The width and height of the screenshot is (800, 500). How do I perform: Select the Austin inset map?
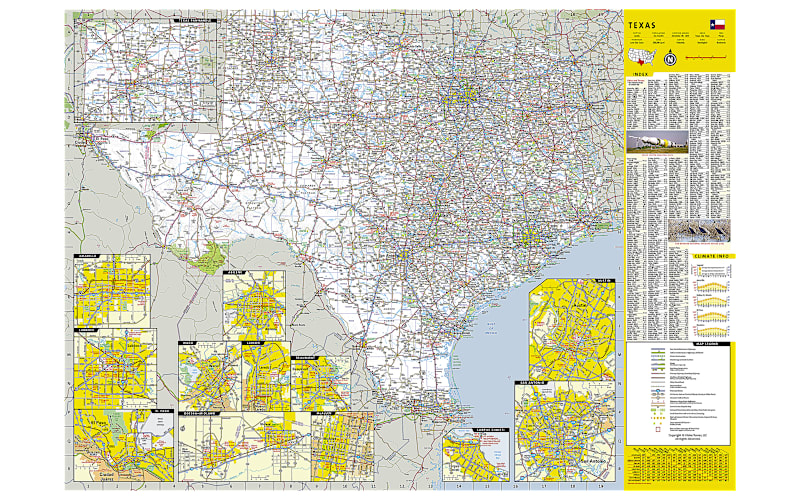pos(572,329)
